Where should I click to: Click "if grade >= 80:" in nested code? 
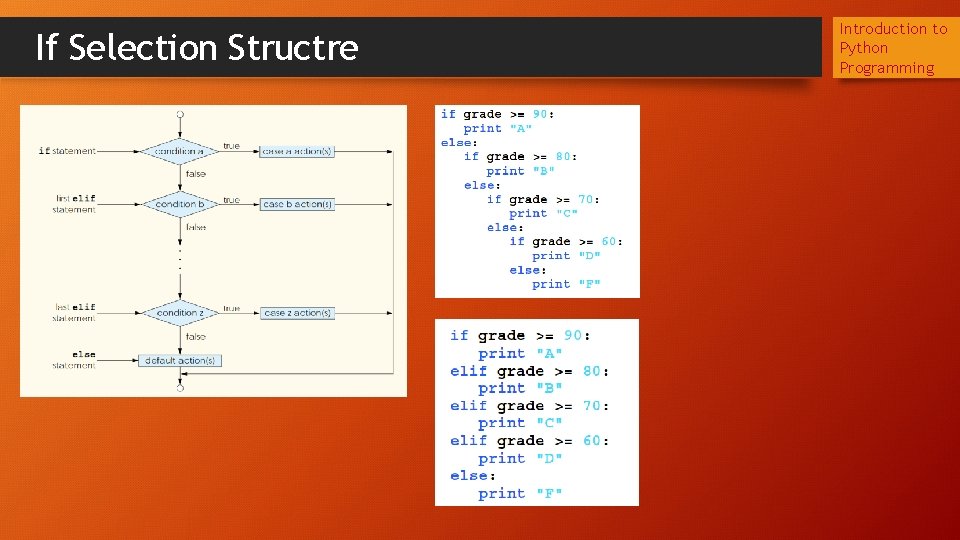tap(520, 157)
